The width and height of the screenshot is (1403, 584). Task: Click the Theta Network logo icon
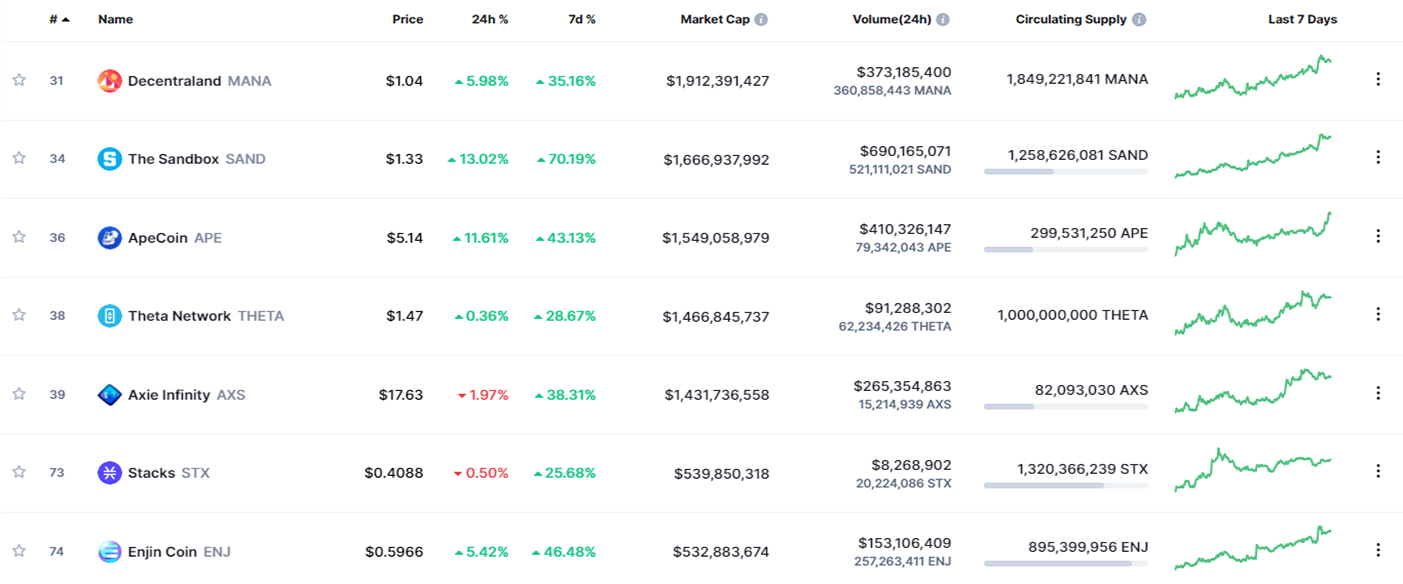coord(110,316)
